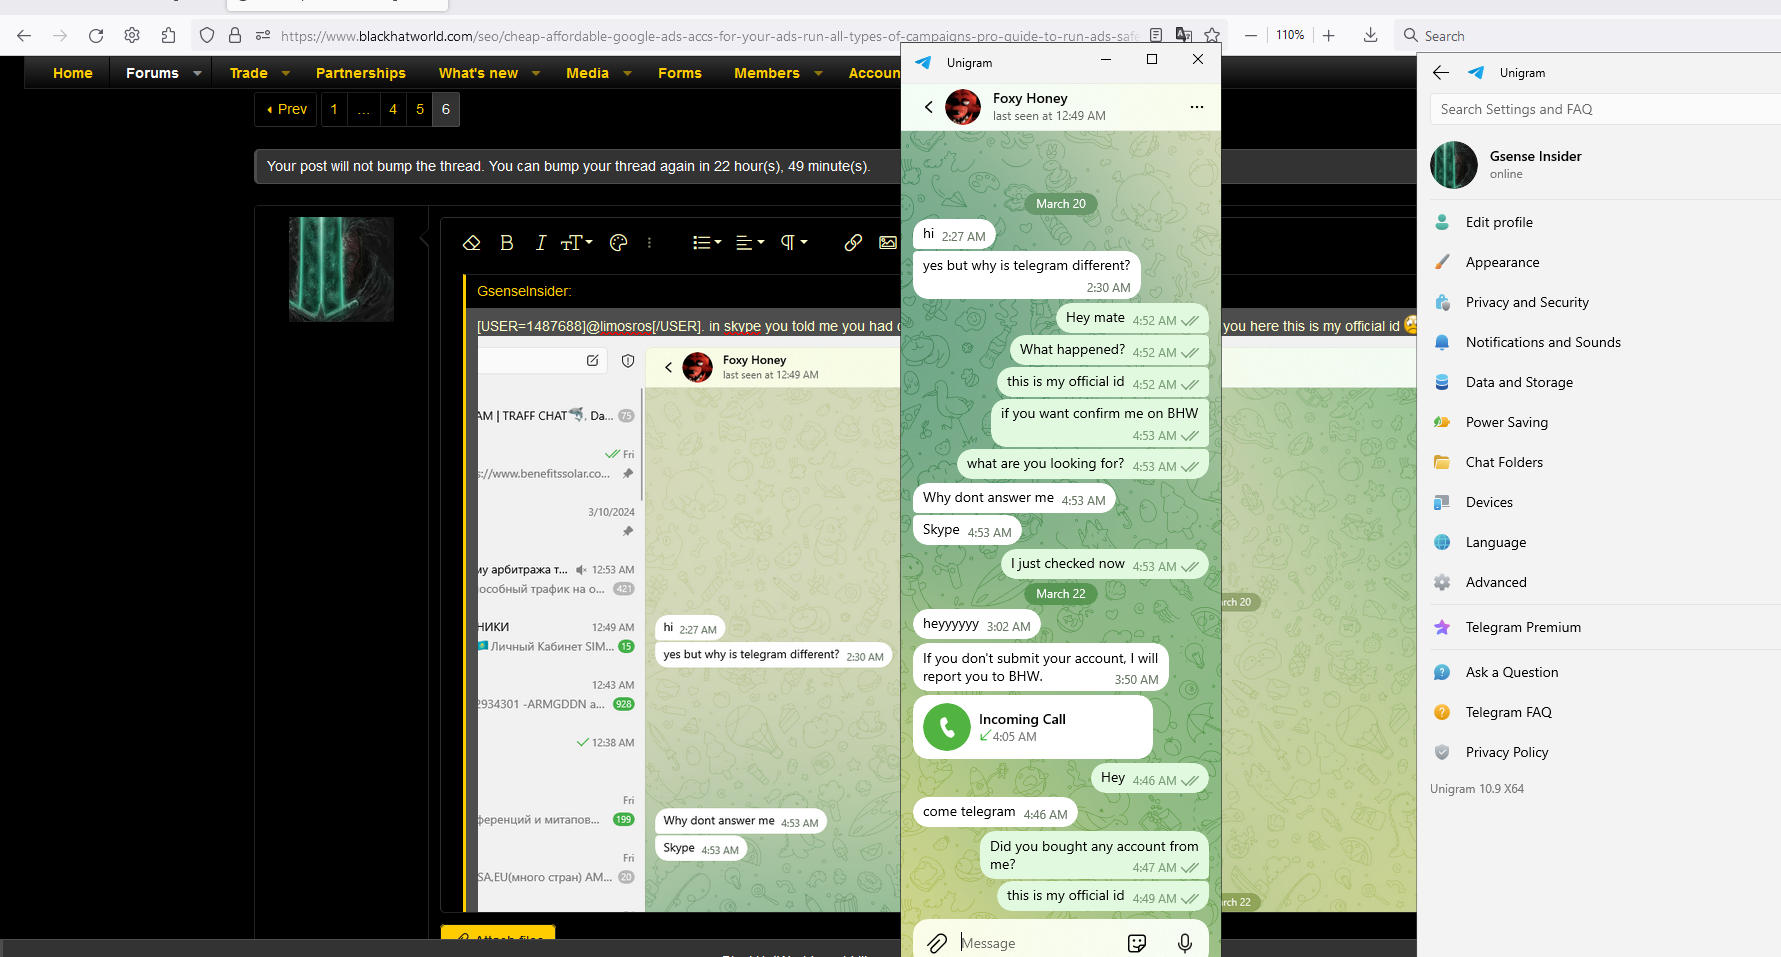Zoom in using the plus button

(x=1329, y=35)
